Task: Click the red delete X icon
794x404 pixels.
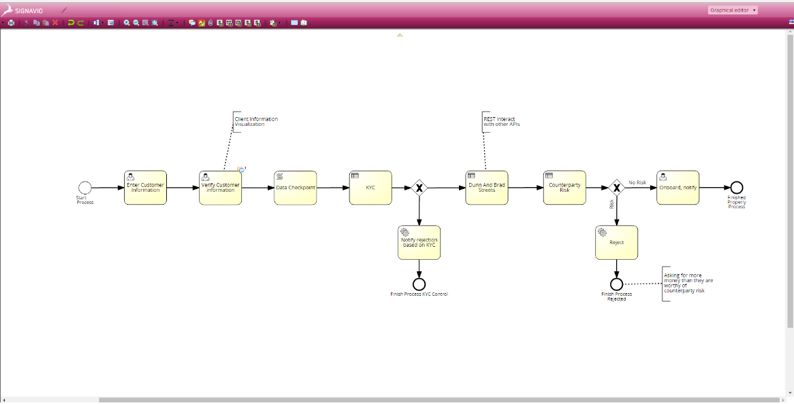Action: pos(55,23)
